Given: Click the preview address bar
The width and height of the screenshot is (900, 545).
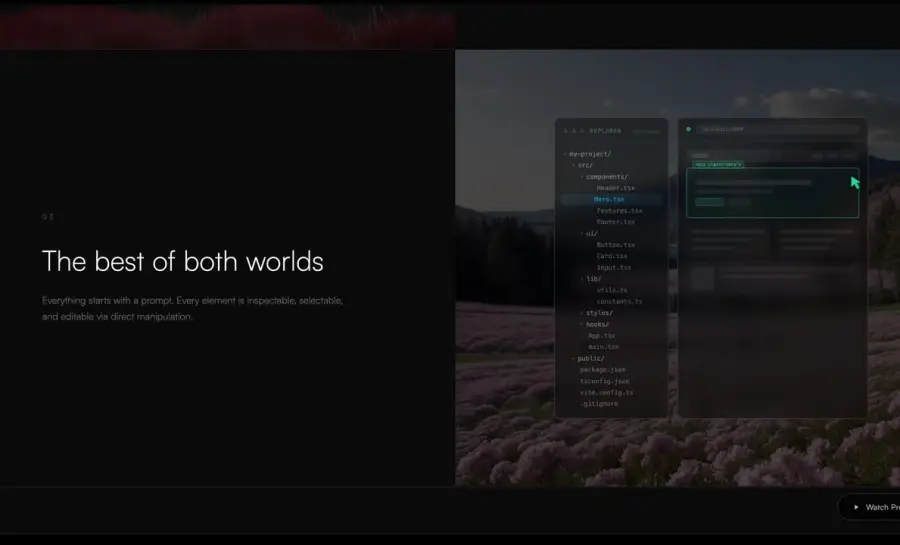Looking at the screenshot, I should (778, 130).
